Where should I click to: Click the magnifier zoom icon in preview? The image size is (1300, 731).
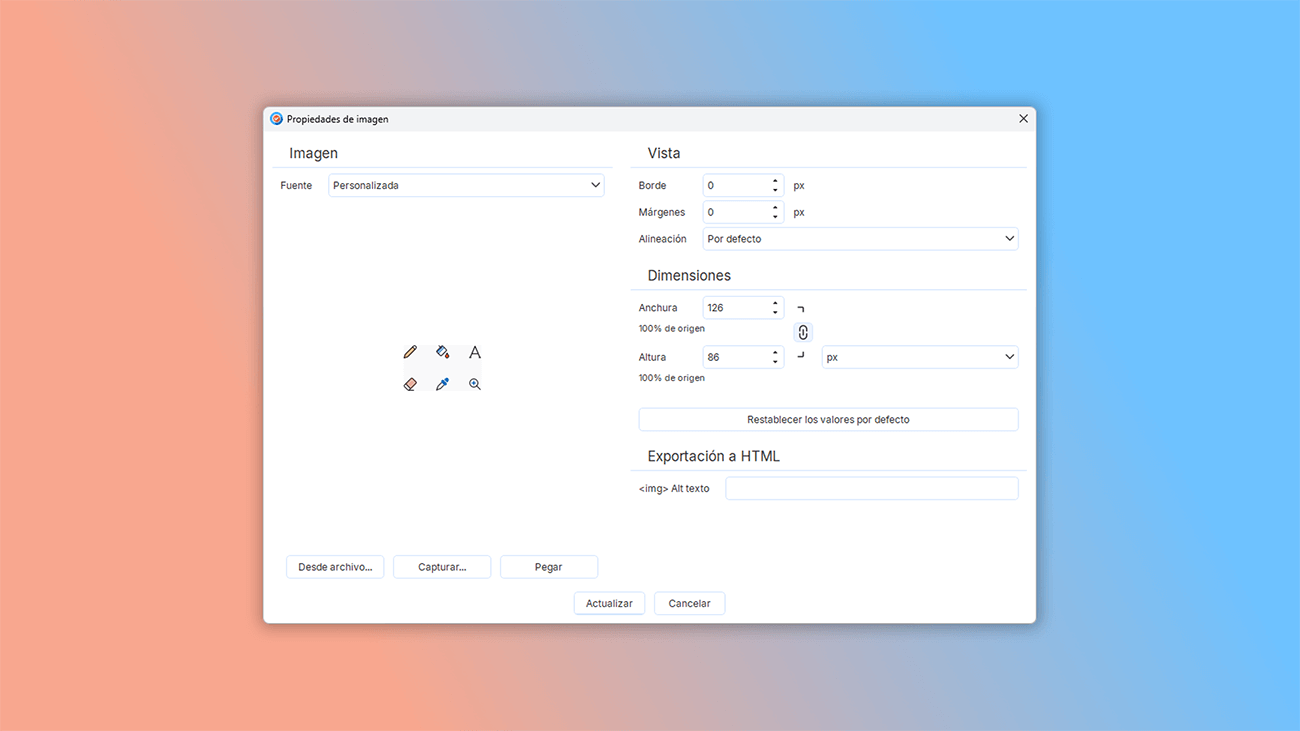[x=475, y=384]
